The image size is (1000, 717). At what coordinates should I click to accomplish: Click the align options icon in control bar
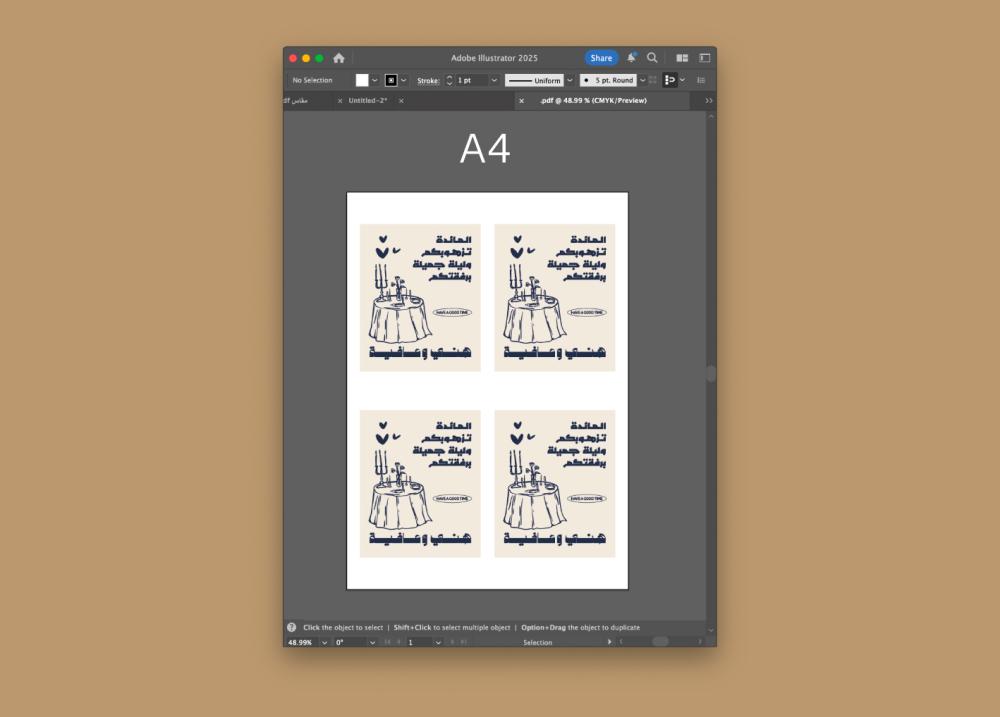[670, 80]
